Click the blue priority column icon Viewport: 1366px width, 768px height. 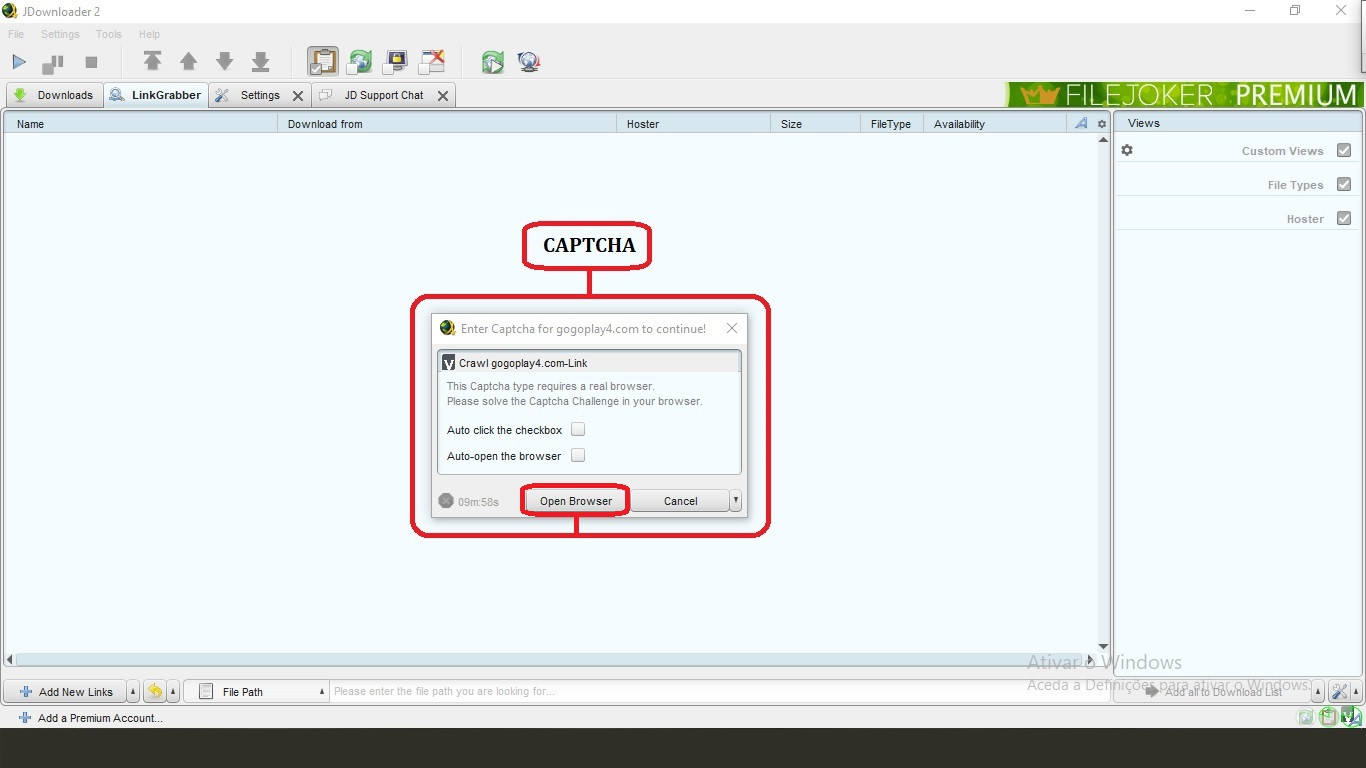(1081, 124)
